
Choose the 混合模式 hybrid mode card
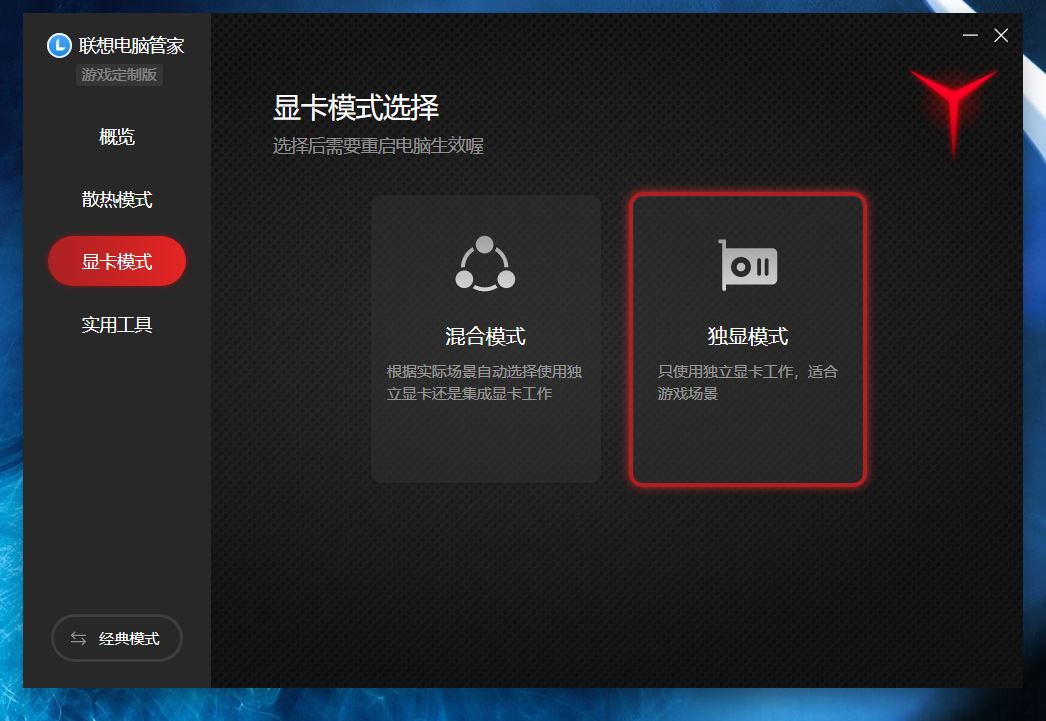(486, 338)
